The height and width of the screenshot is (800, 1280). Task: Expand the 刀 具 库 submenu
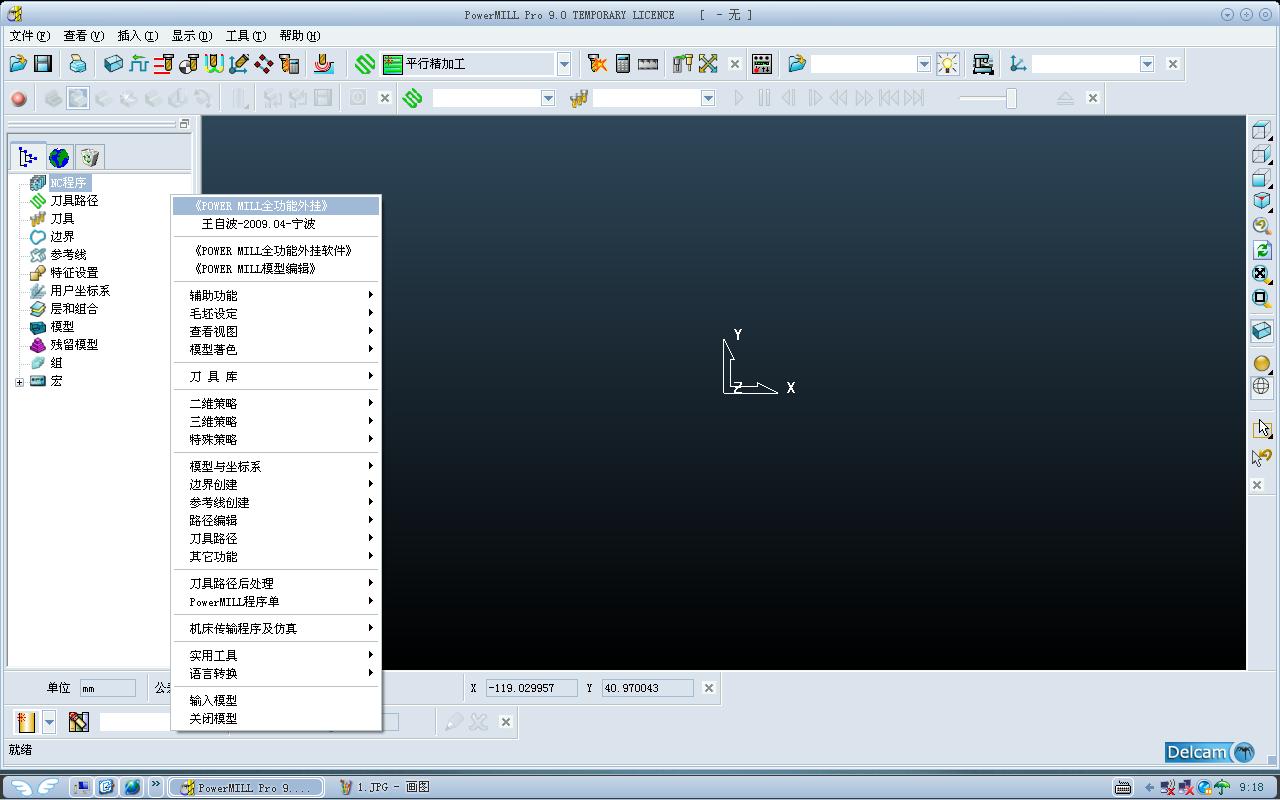coord(276,376)
